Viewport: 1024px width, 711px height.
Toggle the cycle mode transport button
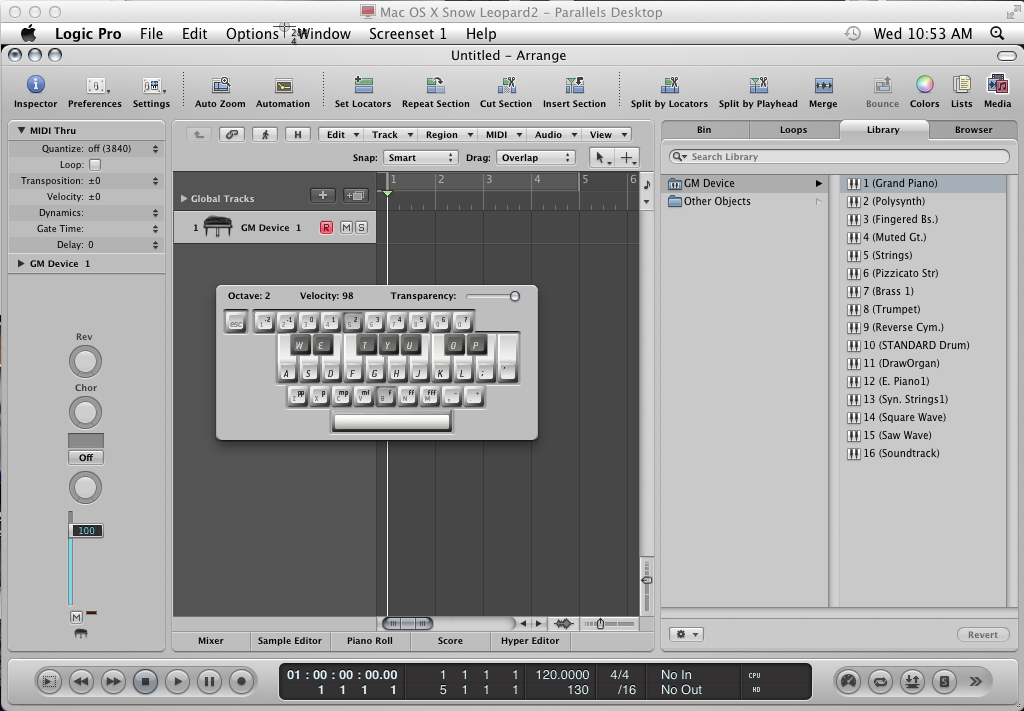point(880,682)
